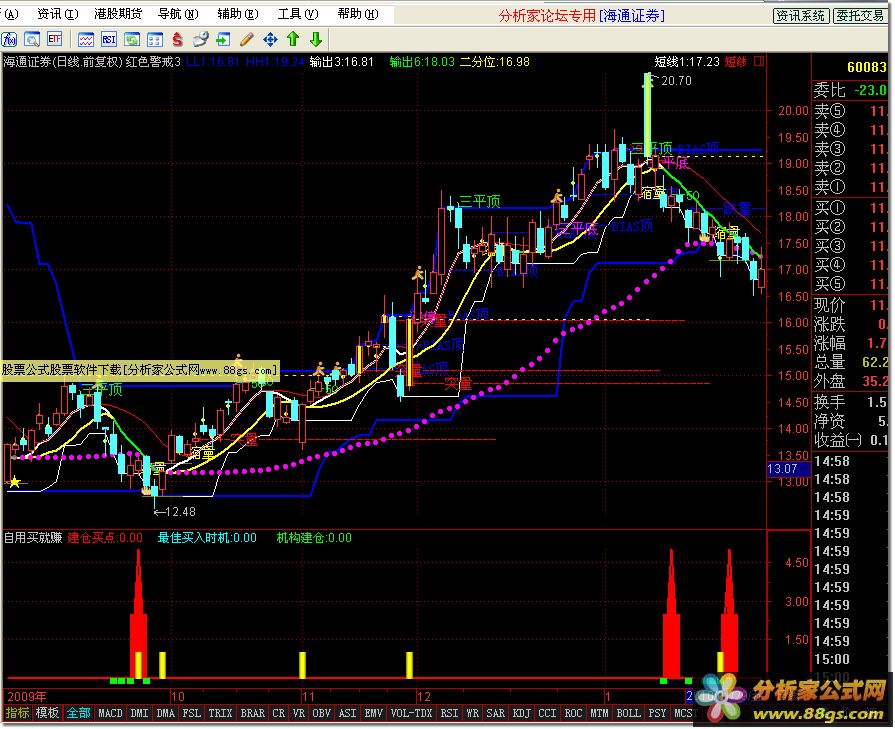Click the 委托交易 button

(x=860, y=15)
